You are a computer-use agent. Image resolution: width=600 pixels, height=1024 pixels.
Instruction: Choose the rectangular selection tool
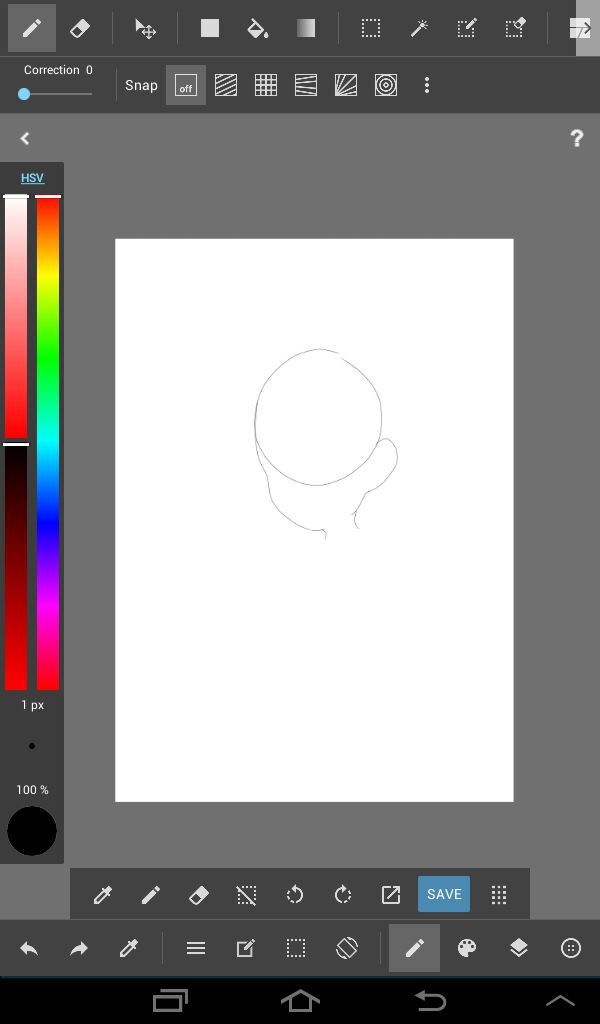(371, 28)
